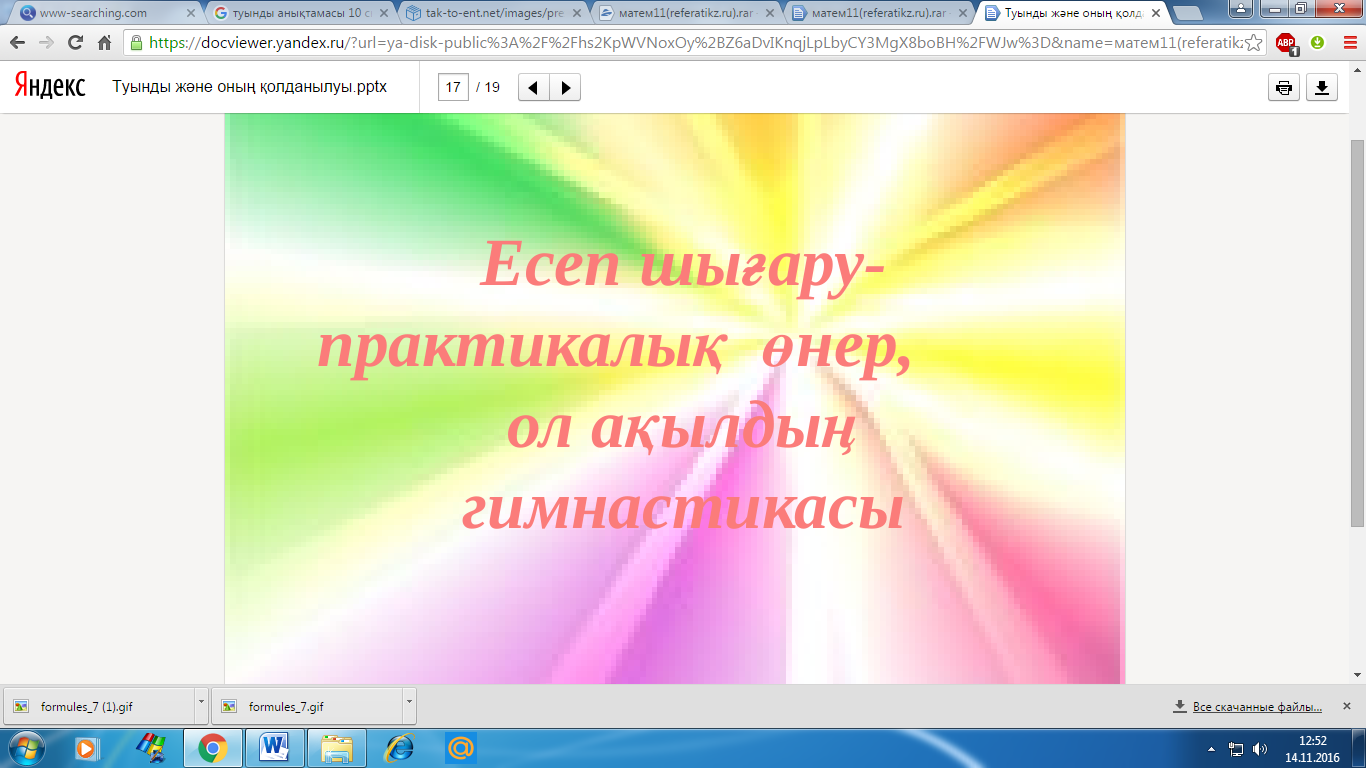
Task: Show hidden system tray icons
Action: (1212, 749)
